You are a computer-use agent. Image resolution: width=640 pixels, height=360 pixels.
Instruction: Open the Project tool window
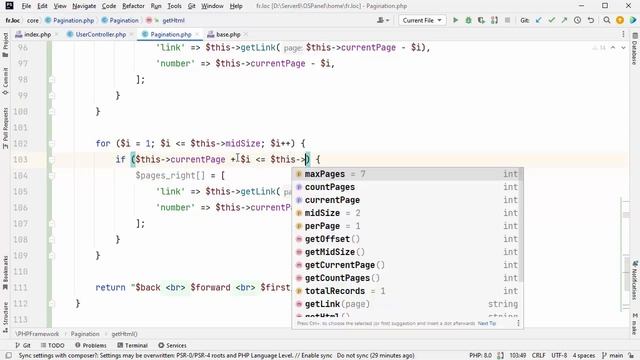(x=5, y=44)
